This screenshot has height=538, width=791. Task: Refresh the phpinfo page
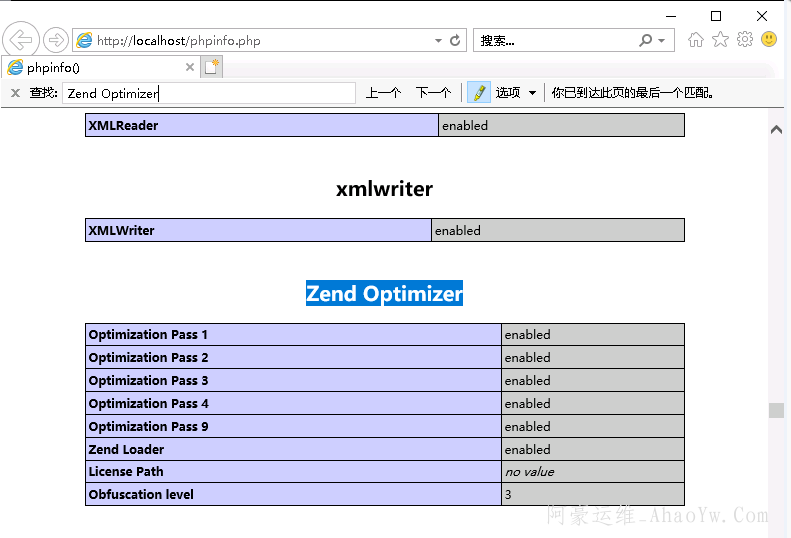[456, 41]
